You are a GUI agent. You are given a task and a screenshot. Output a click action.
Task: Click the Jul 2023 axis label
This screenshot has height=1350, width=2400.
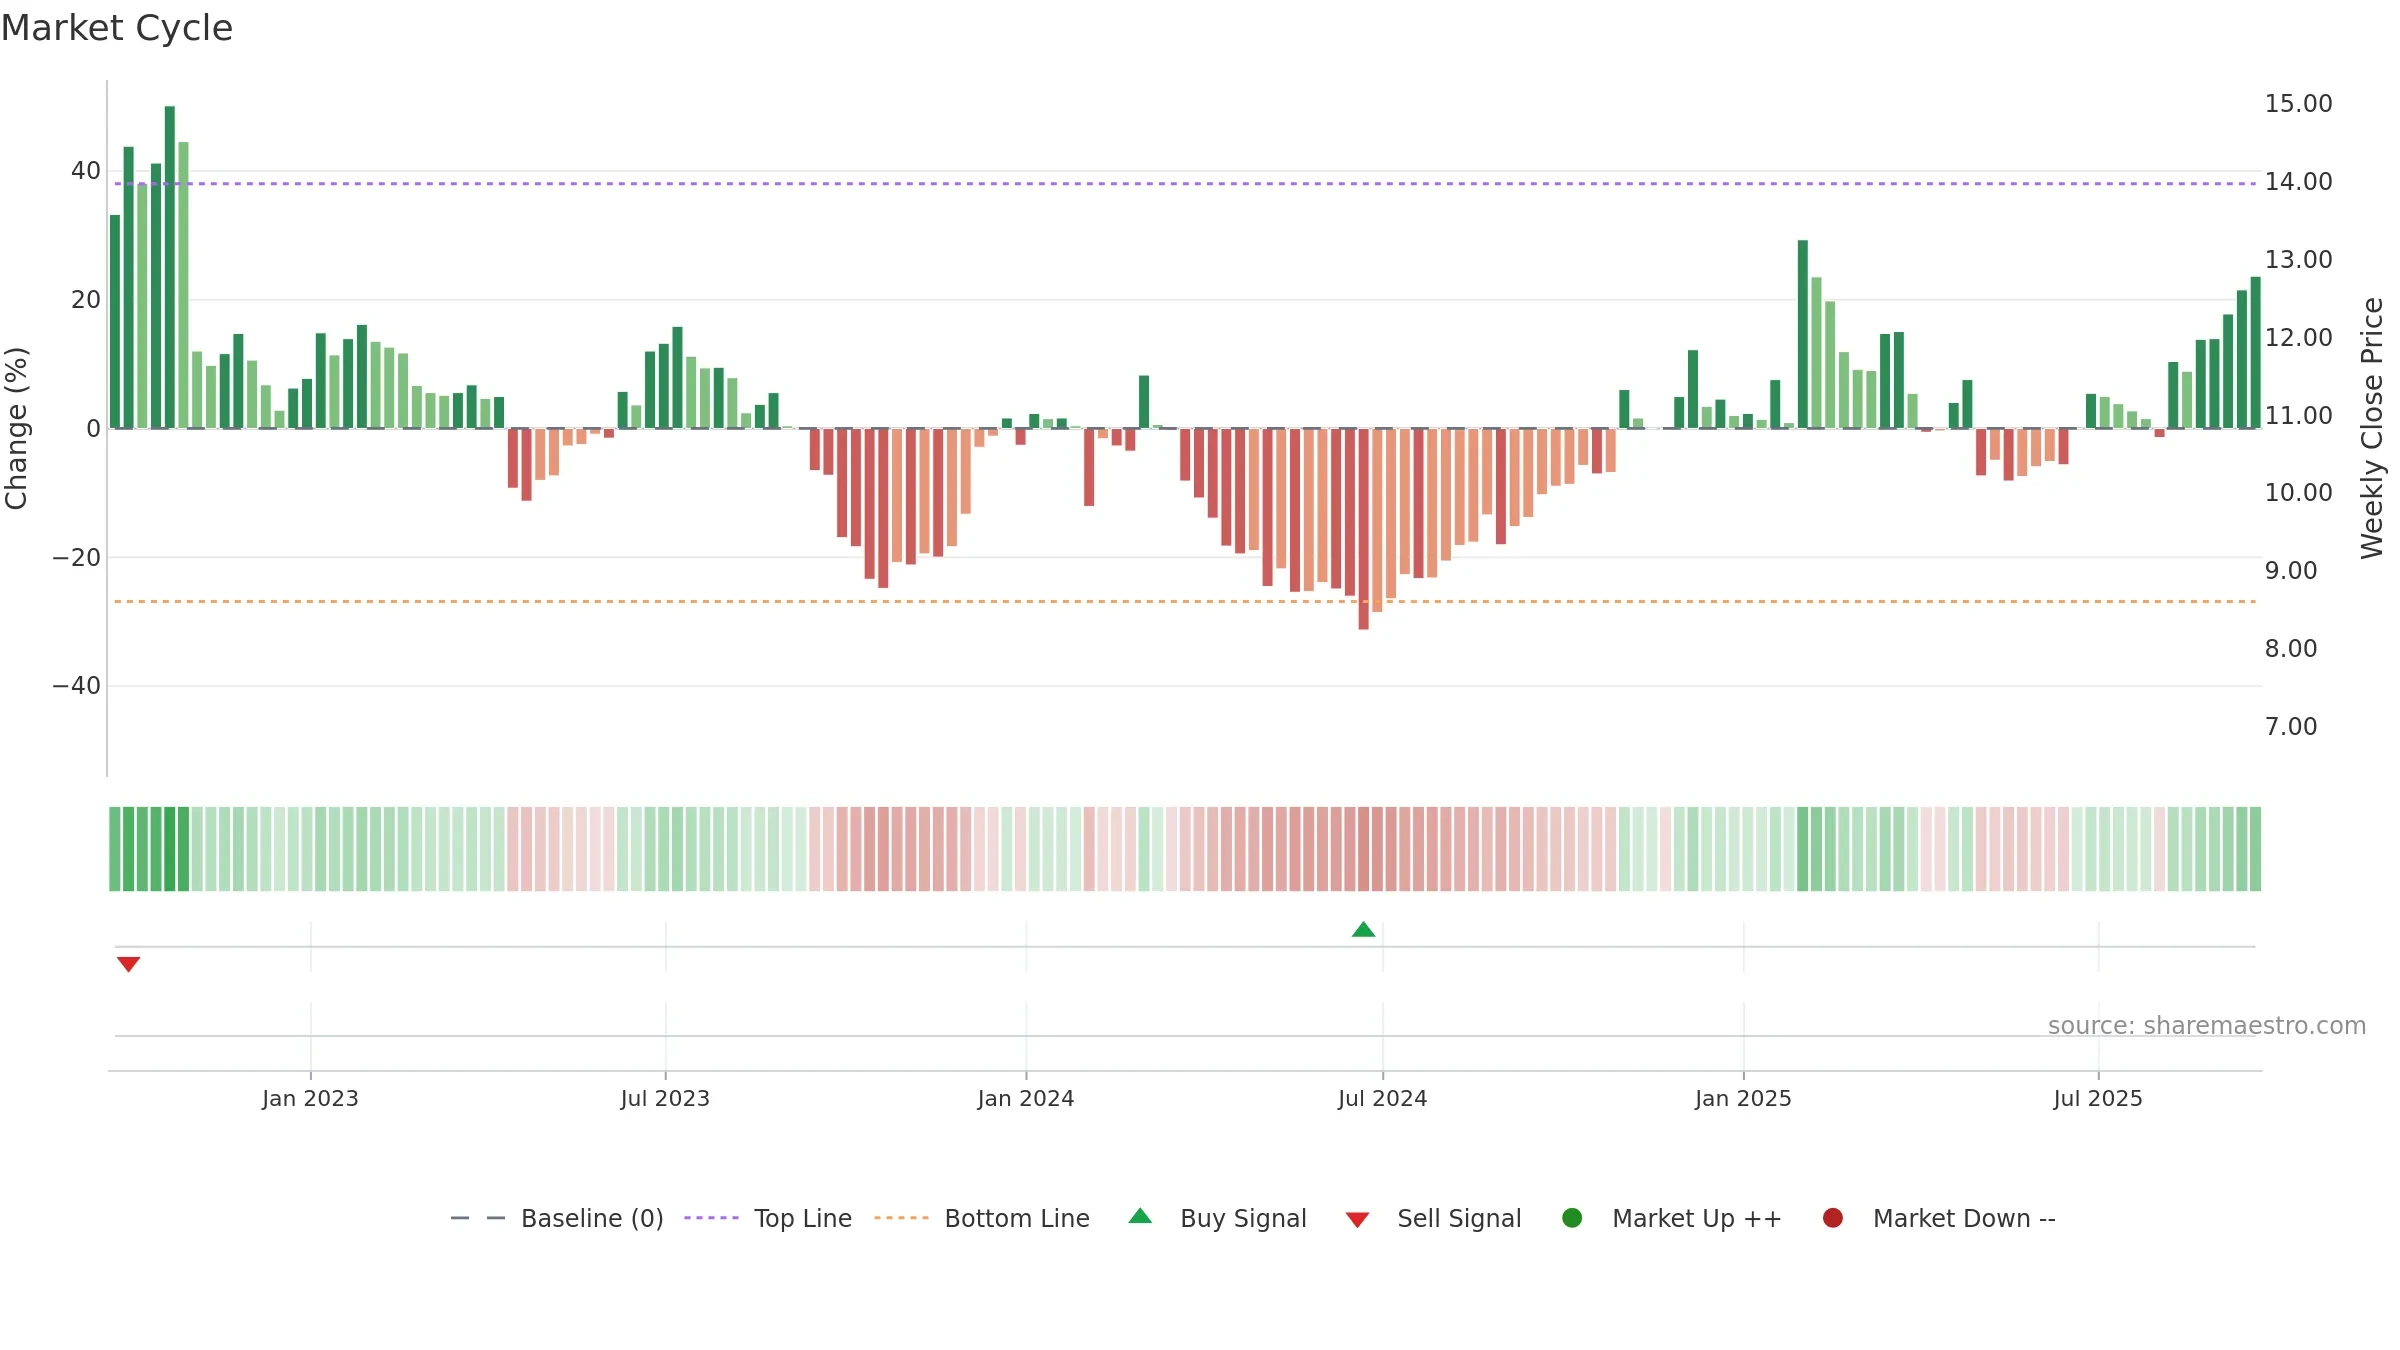click(x=665, y=1098)
